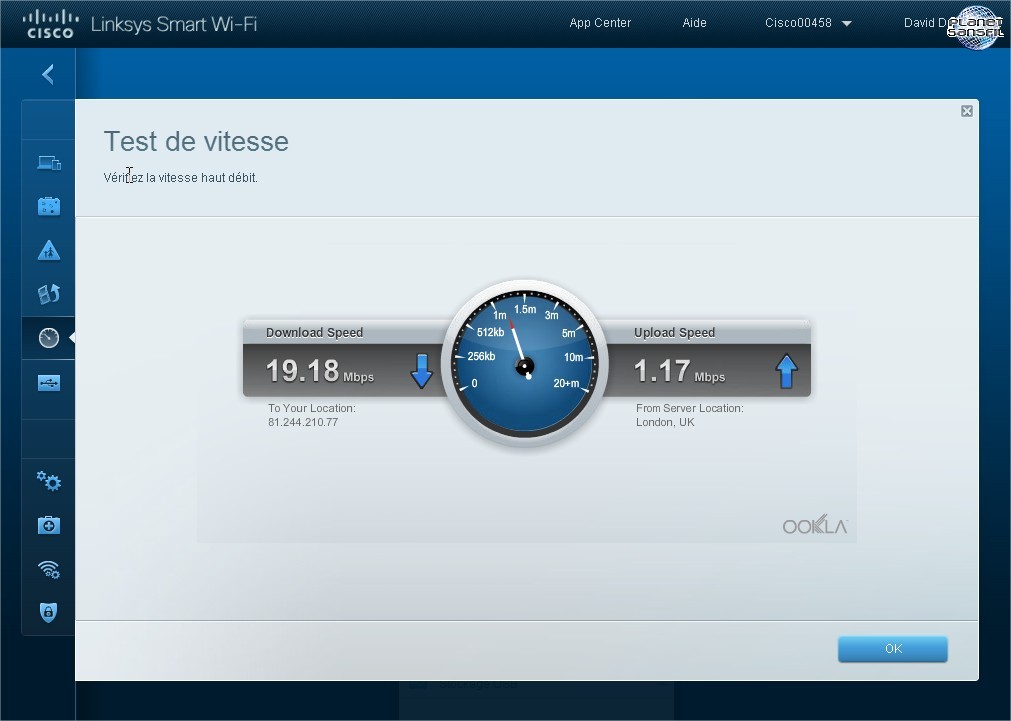Expand the Cisco00458 router dropdown
The height and width of the screenshot is (721, 1011).
click(x=808, y=23)
